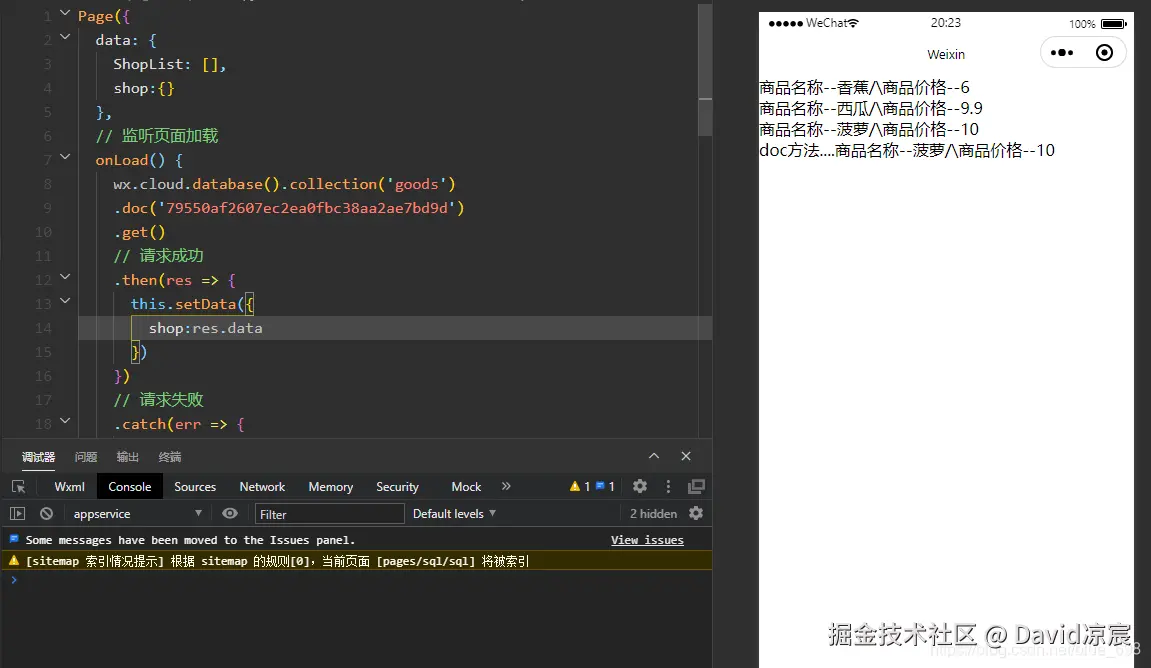The width and height of the screenshot is (1151, 668).
Task: Open the appservice context dropdown
Action: pyautogui.click(x=136, y=514)
